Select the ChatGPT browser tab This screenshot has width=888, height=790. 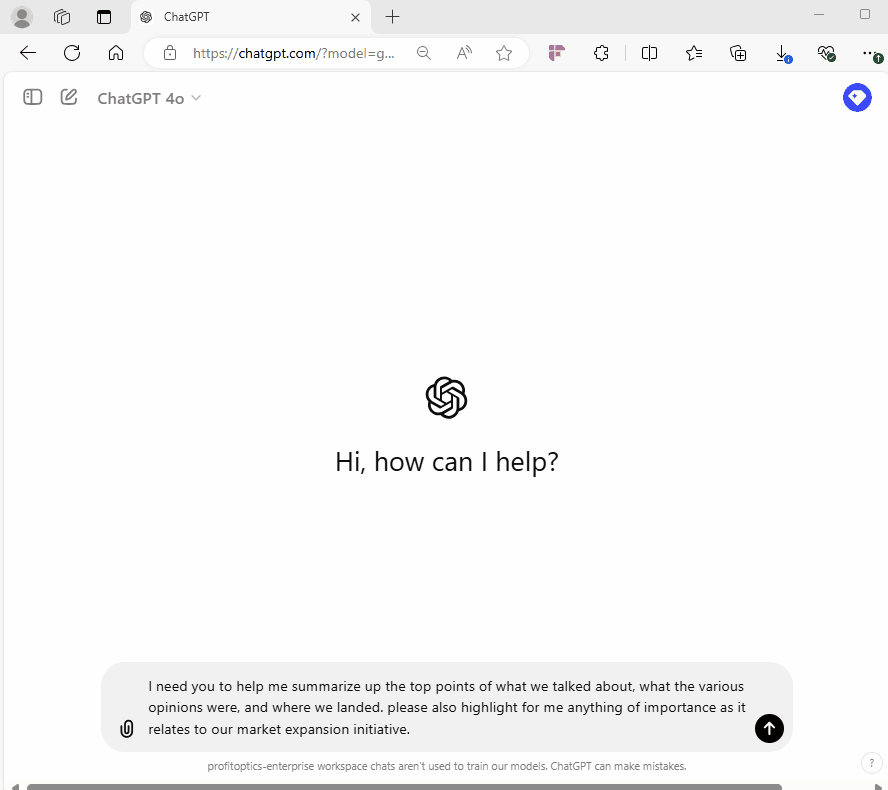250,17
